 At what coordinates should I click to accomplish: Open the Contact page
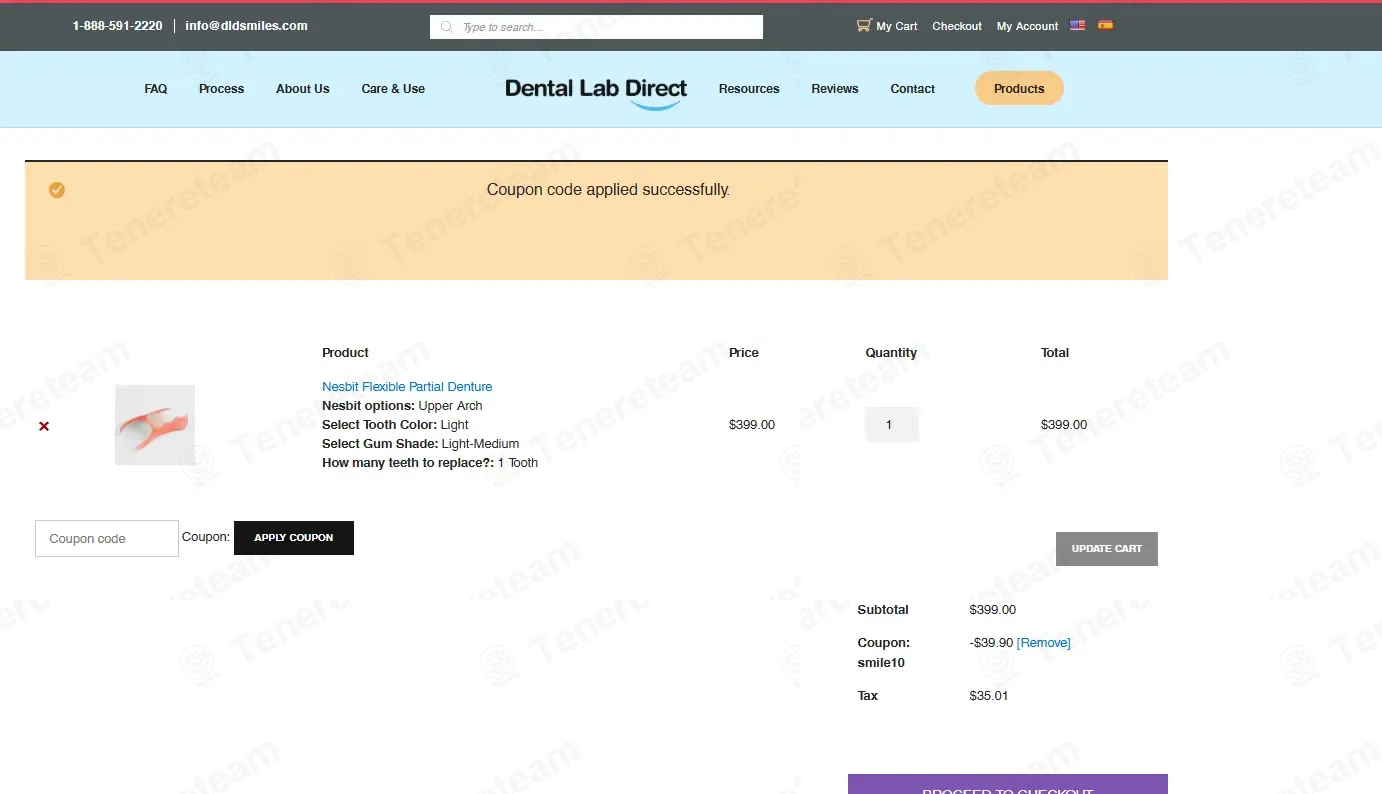point(913,89)
